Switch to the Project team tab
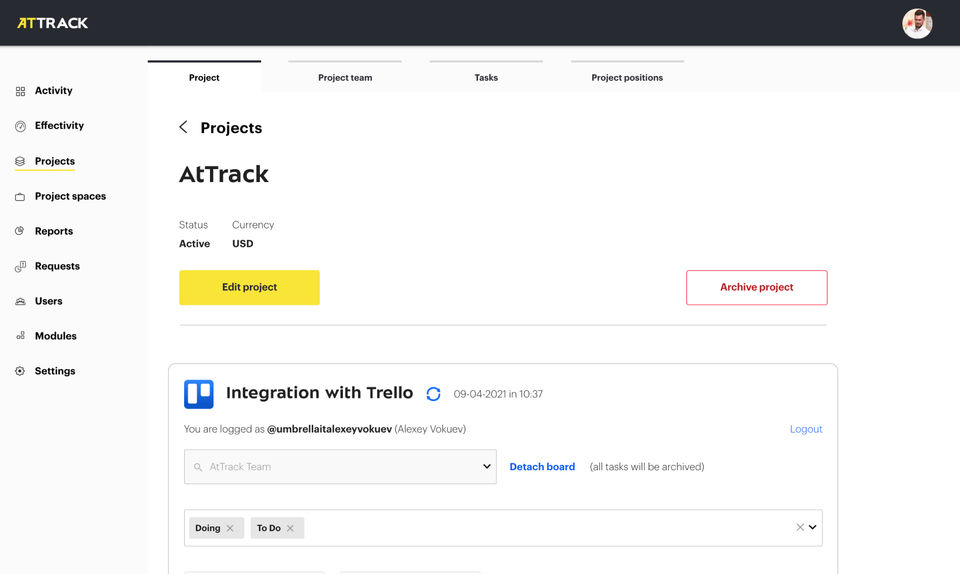This screenshot has height=574, width=960. [345, 77]
